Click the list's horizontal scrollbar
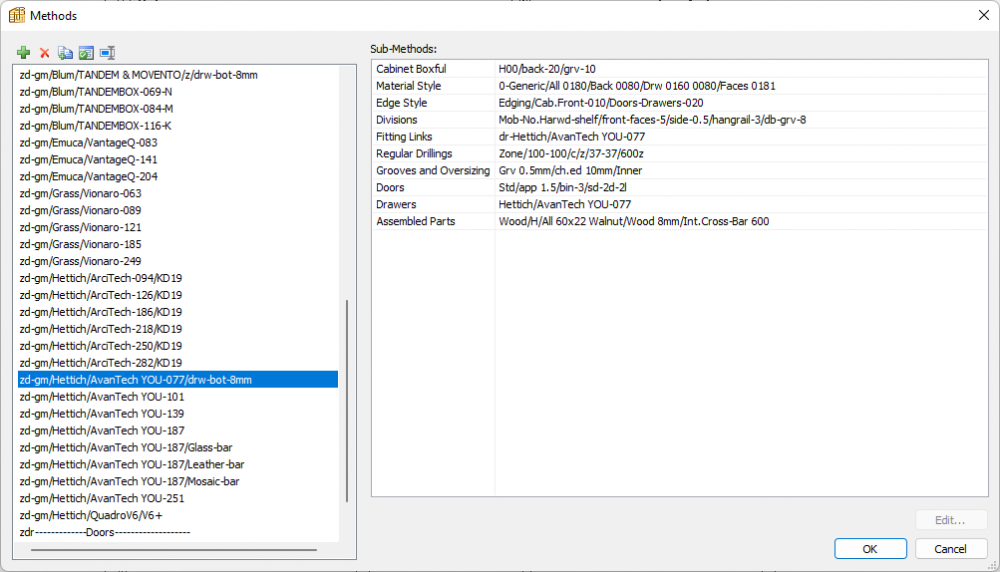Viewport: 1000px width, 572px height. click(x=173, y=550)
